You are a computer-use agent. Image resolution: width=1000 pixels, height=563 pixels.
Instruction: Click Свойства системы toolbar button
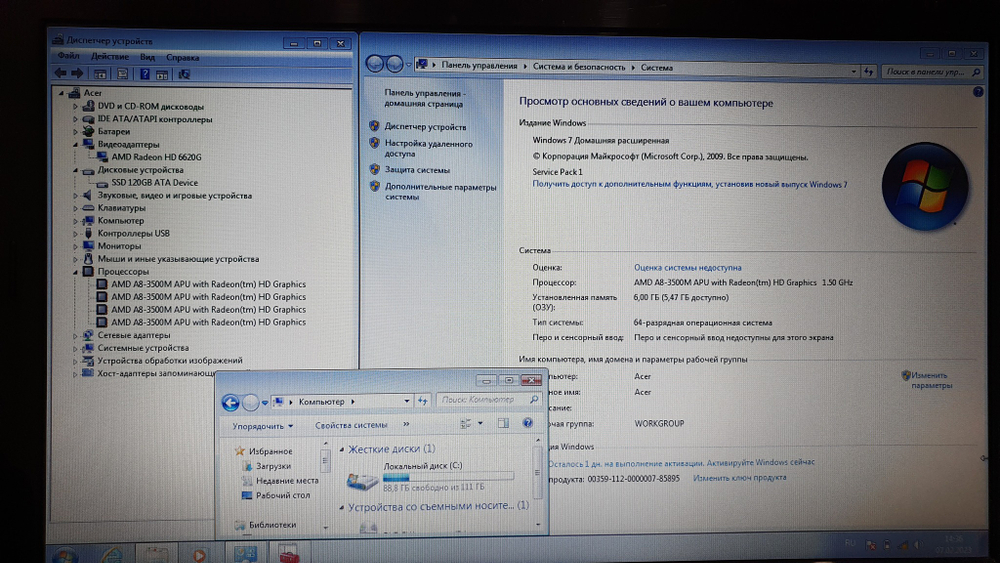pyautogui.click(x=351, y=425)
